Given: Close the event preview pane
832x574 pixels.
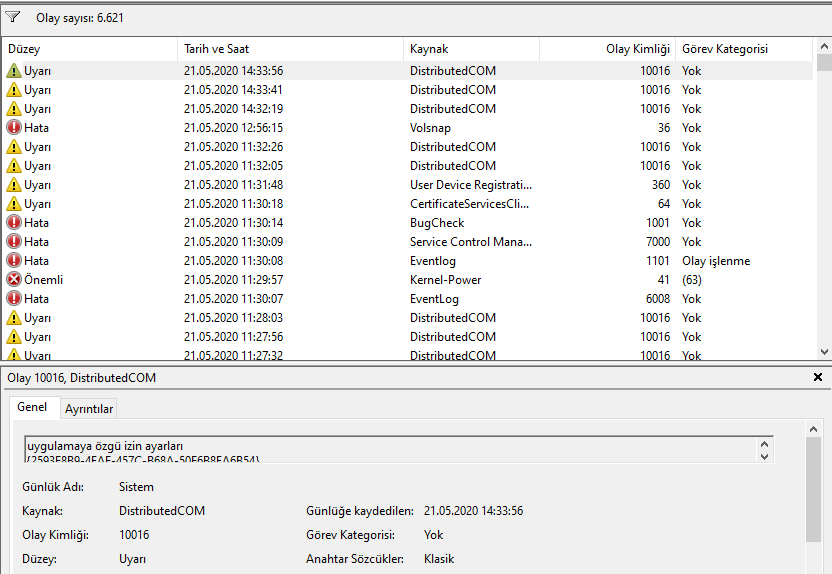Looking at the screenshot, I should coord(818,377).
